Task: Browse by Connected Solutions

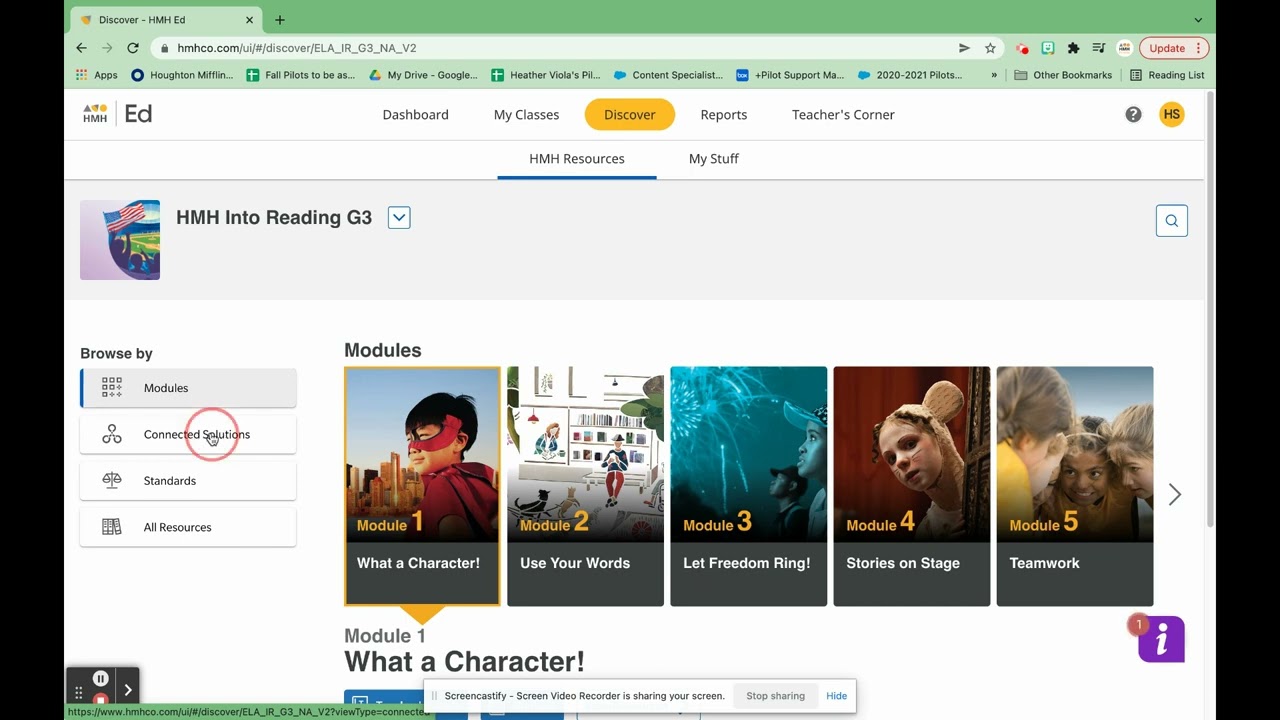Action: click(x=188, y=434)
